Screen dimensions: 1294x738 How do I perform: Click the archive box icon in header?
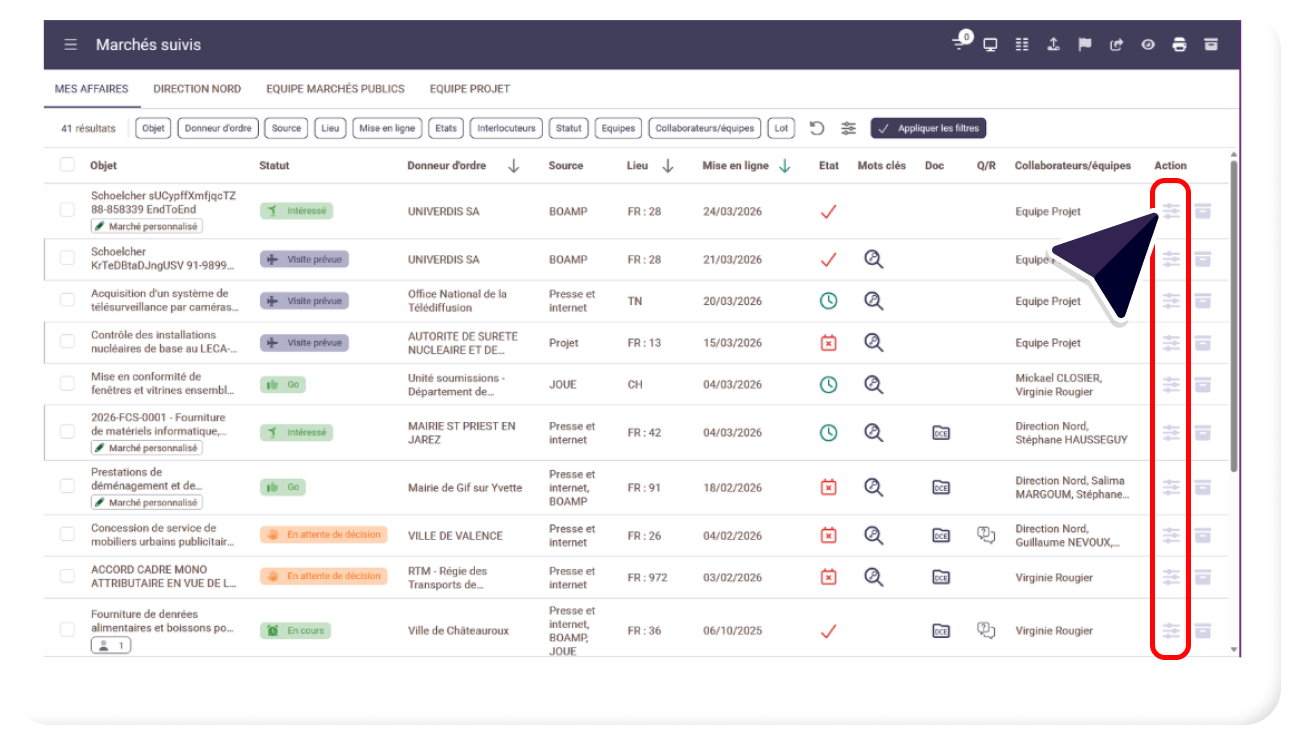click(x=1211, y=45)
